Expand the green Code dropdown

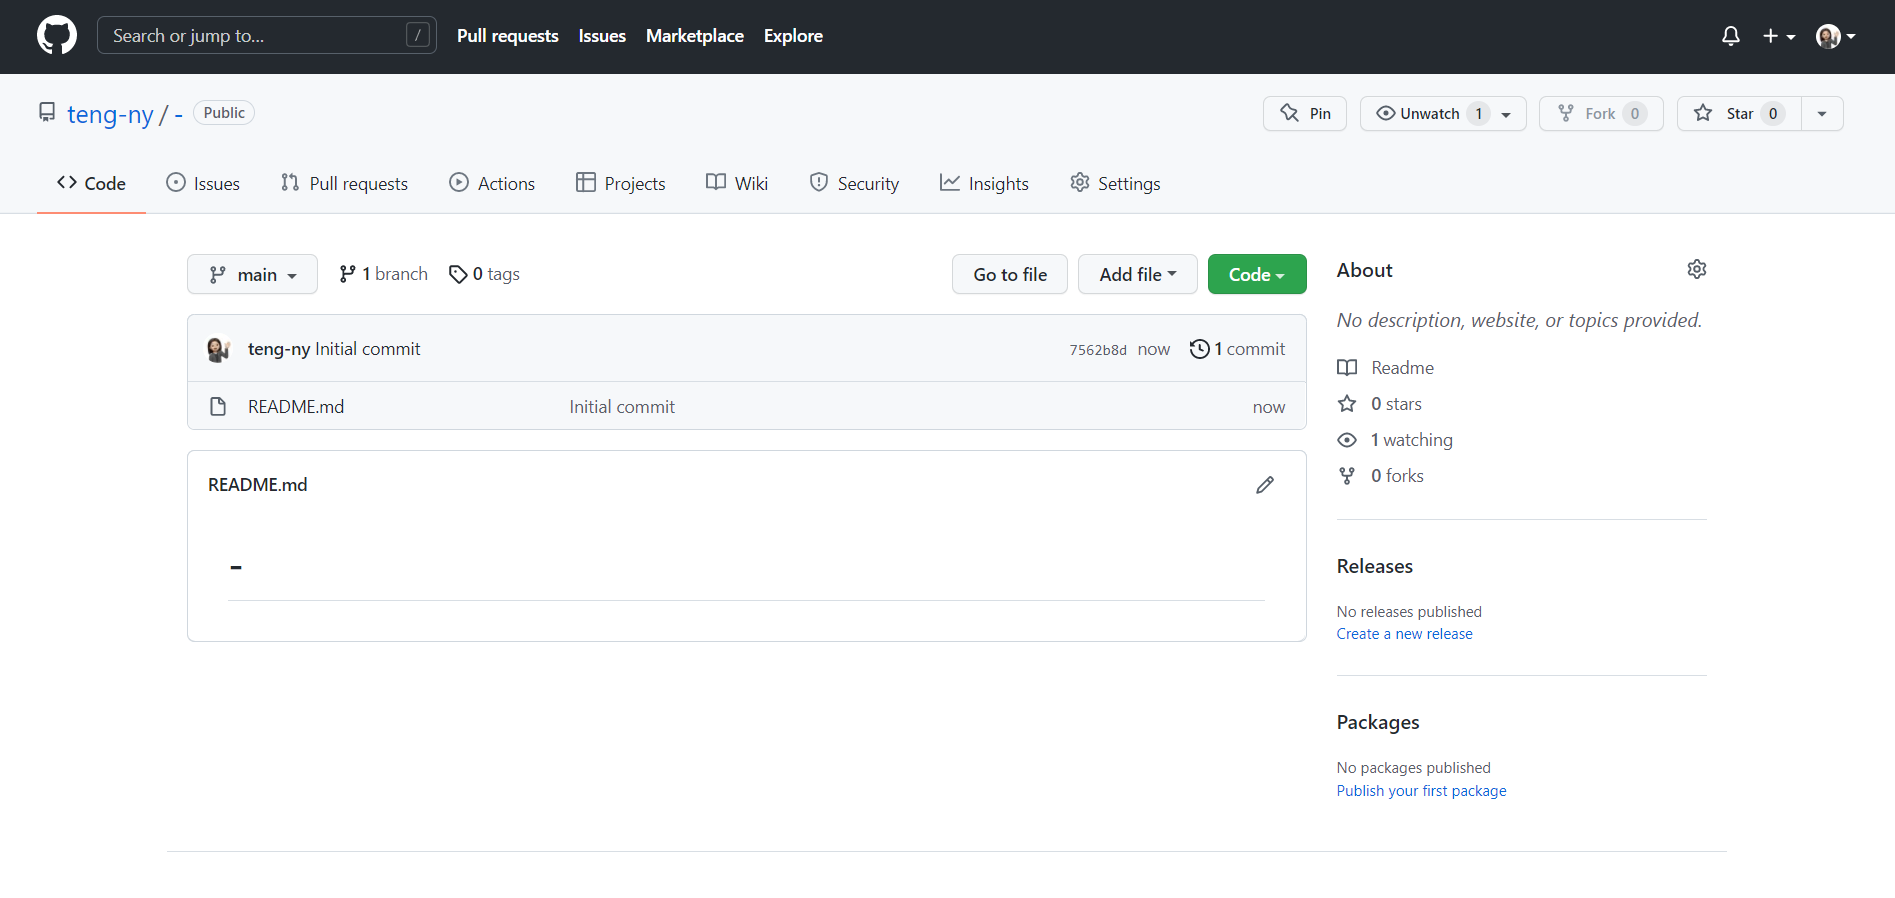point(1257,274)
